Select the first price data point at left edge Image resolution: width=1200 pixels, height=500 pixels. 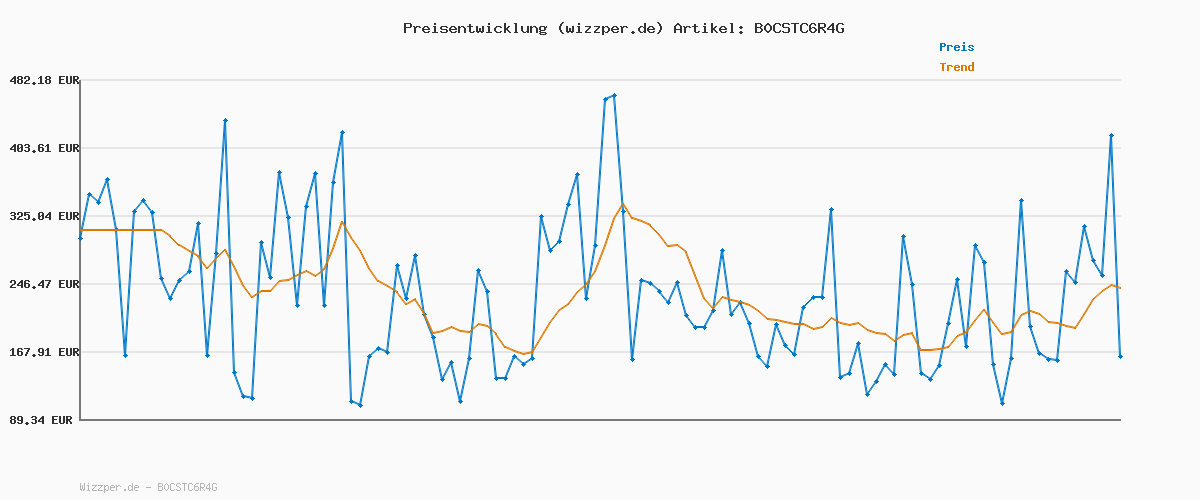(x=81, y=238)
